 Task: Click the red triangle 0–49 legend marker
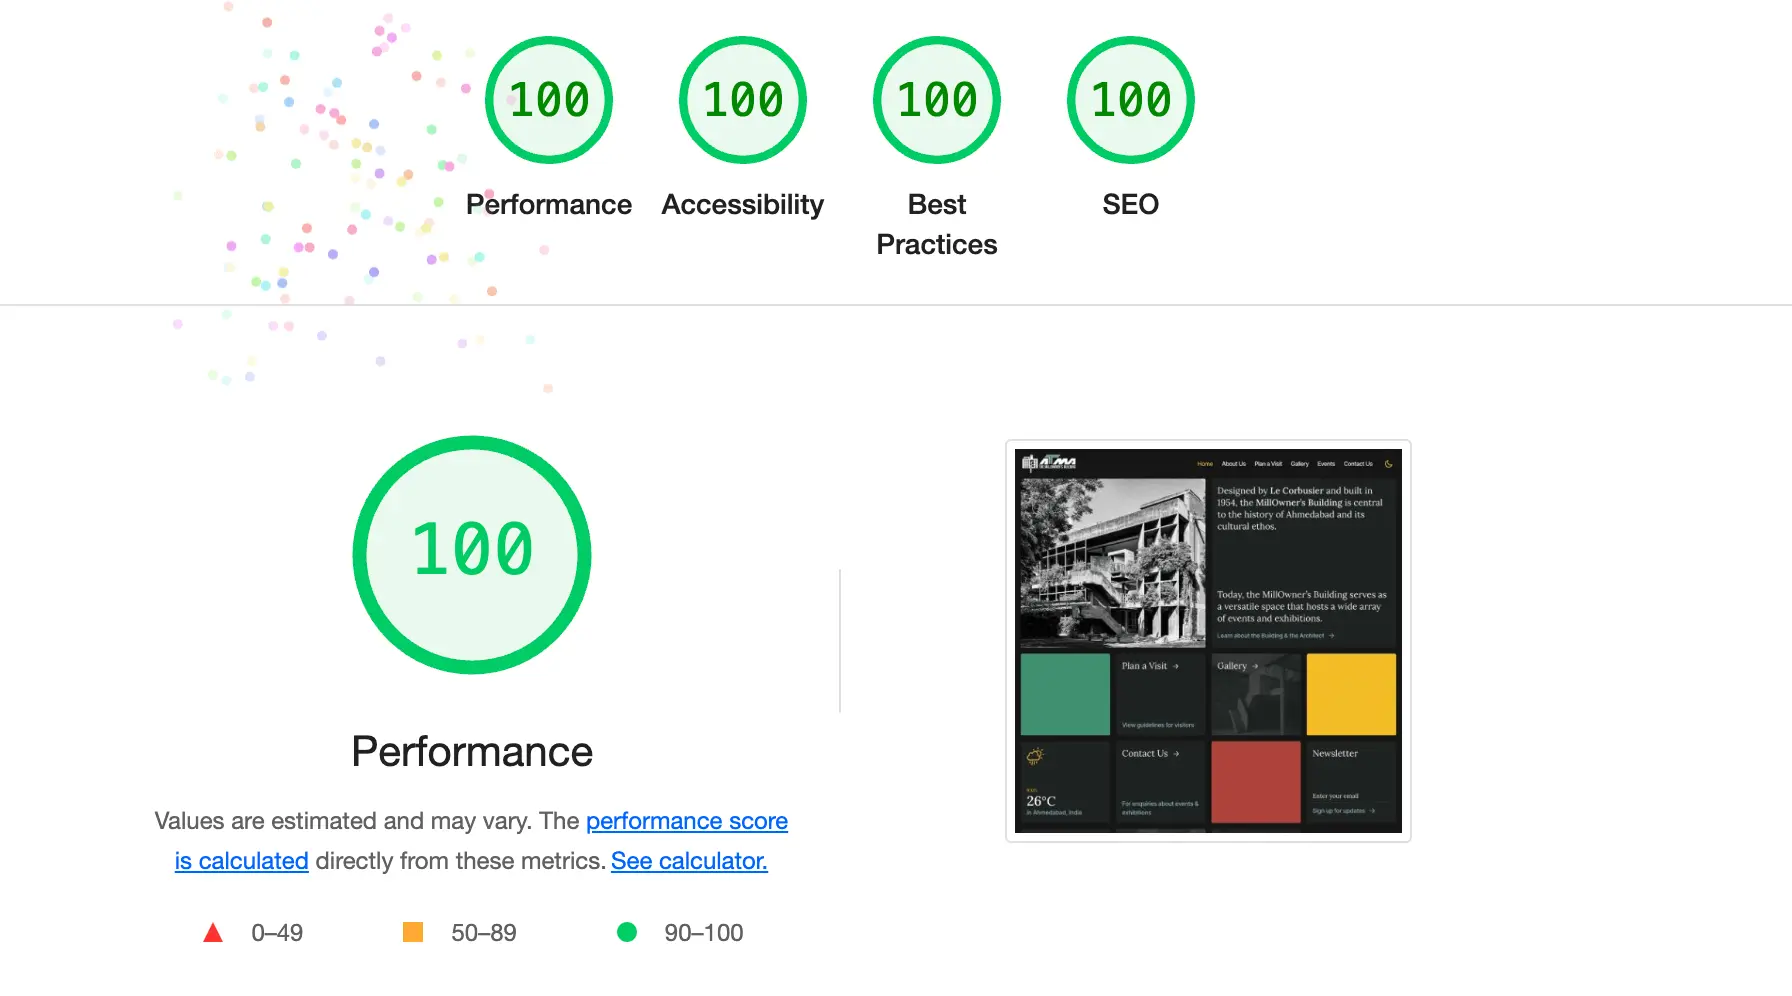[x=214, y=932]
